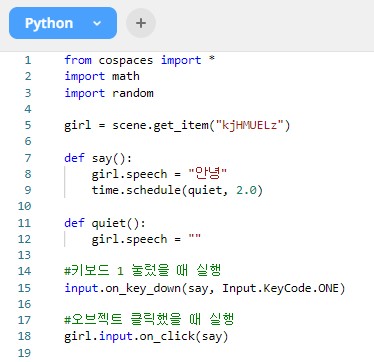Click the comment '#키보드 1 눌렀을 때 실행'
This screenshot has width=374, height=362.
143,271
